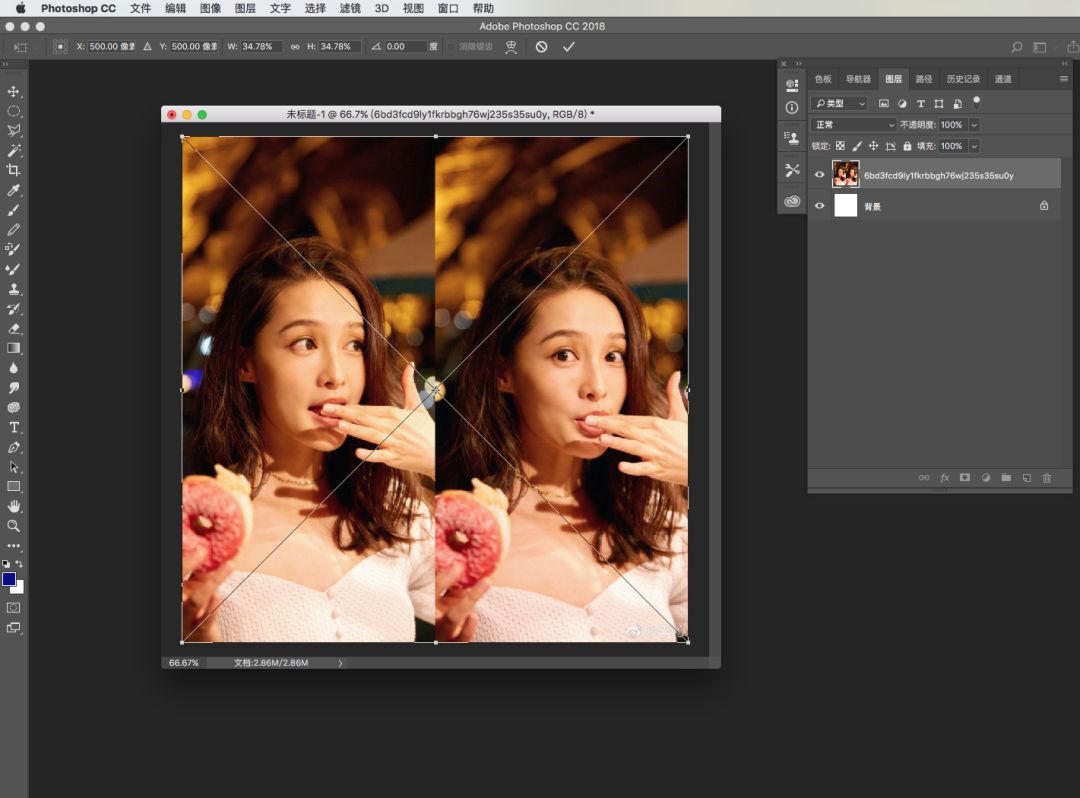Choose the Horizontal Type tool
The width and height of the screenshot is (1080, 798).
[x=14, y=427]
